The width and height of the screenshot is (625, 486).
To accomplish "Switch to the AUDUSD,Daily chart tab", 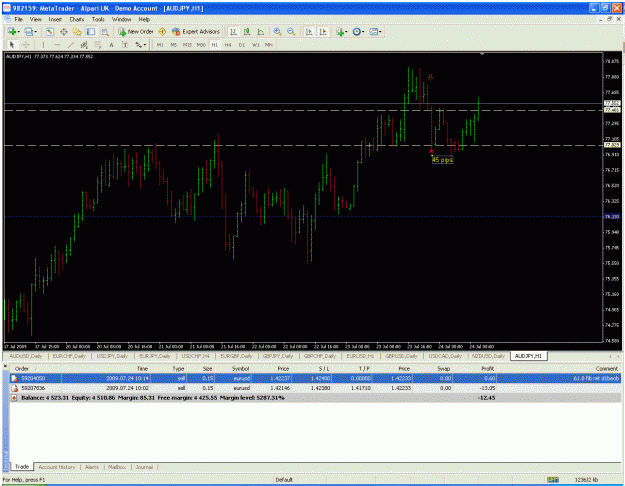I will coord(26,356).
